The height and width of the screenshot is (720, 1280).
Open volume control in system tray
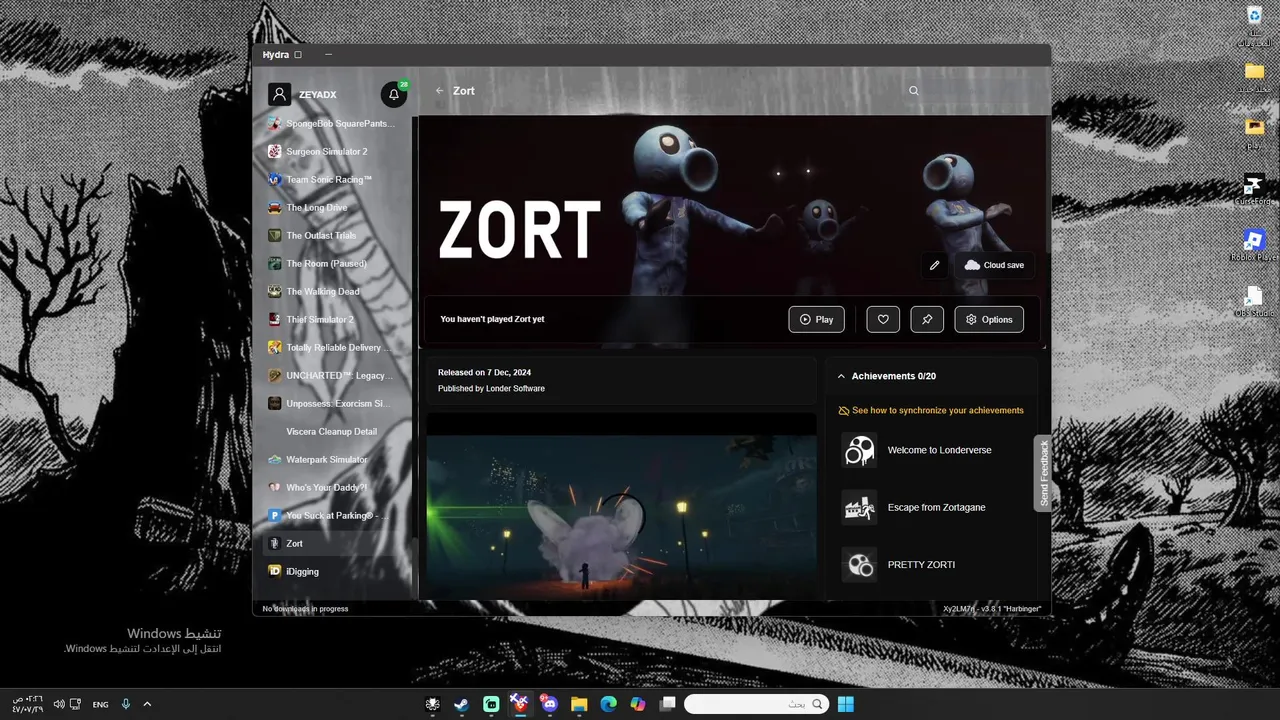(x=58, y=704)
